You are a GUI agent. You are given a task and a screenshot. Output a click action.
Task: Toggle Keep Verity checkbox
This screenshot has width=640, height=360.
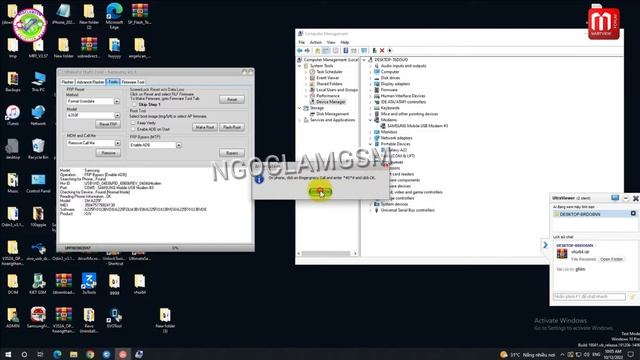(133, 122)
